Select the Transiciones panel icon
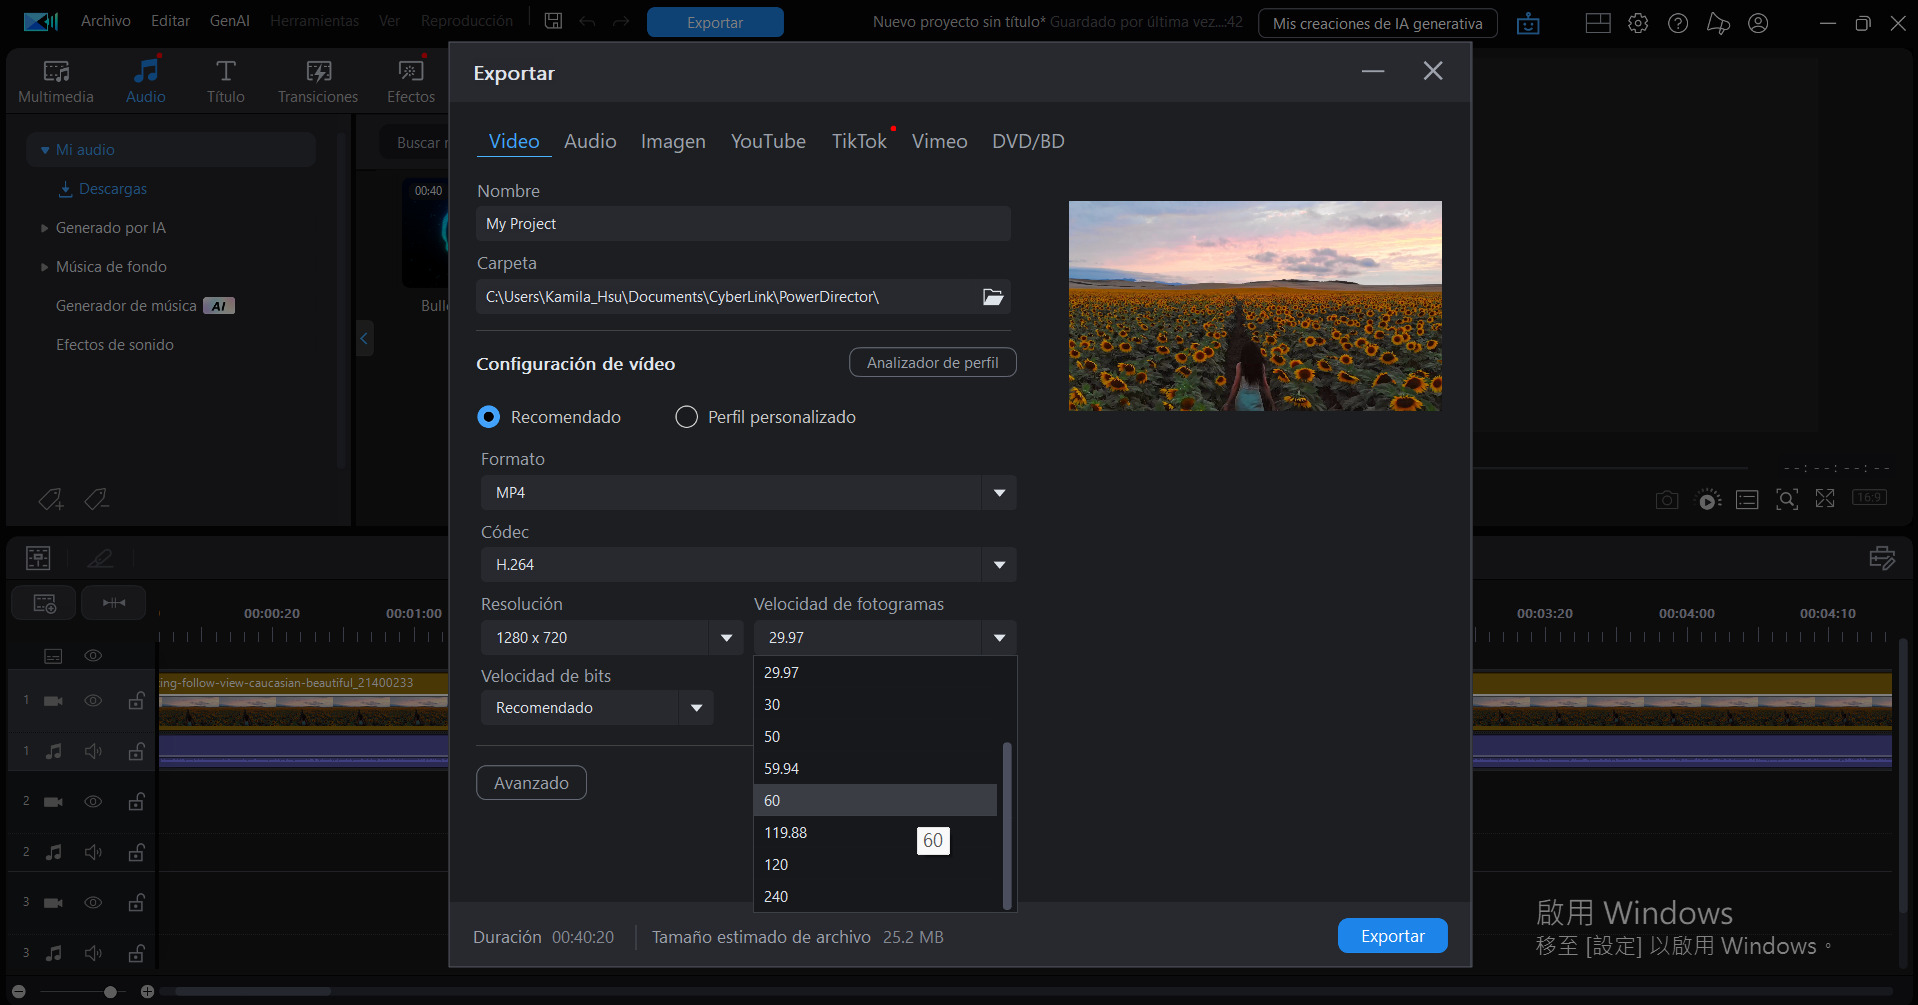1918x1005 pixels. (x=317, y=79)
